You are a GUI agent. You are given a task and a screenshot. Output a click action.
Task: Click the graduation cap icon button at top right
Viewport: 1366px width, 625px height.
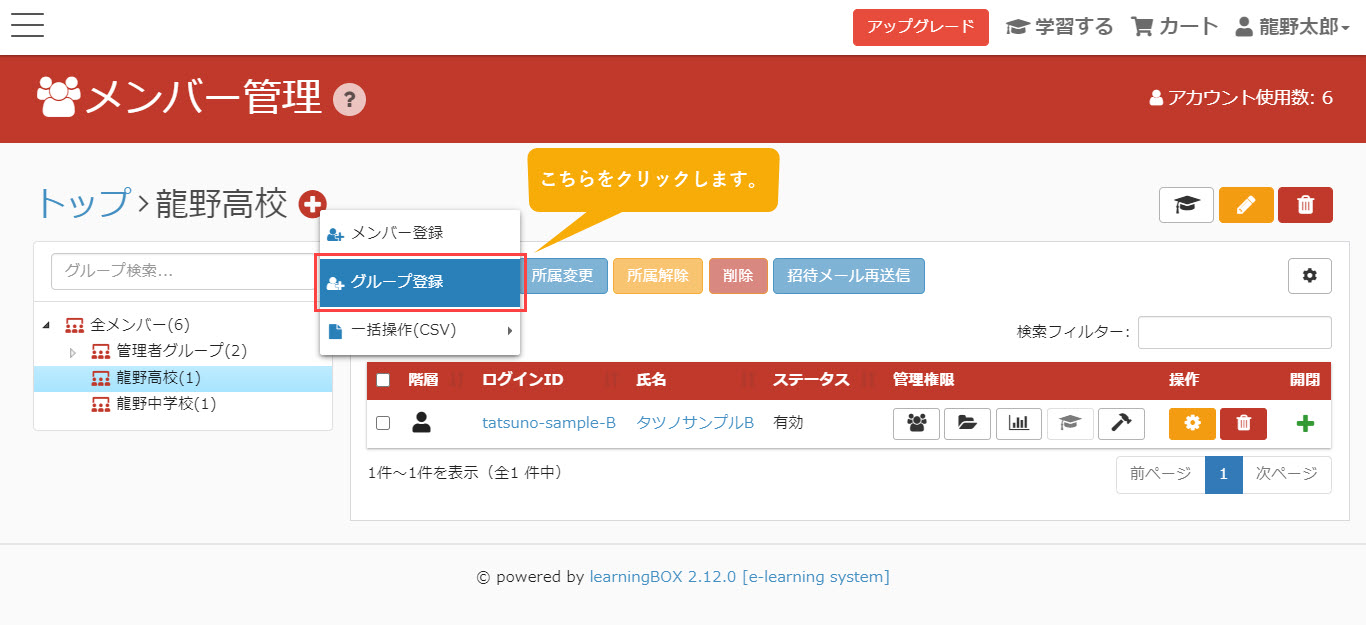pos(1186,204)
